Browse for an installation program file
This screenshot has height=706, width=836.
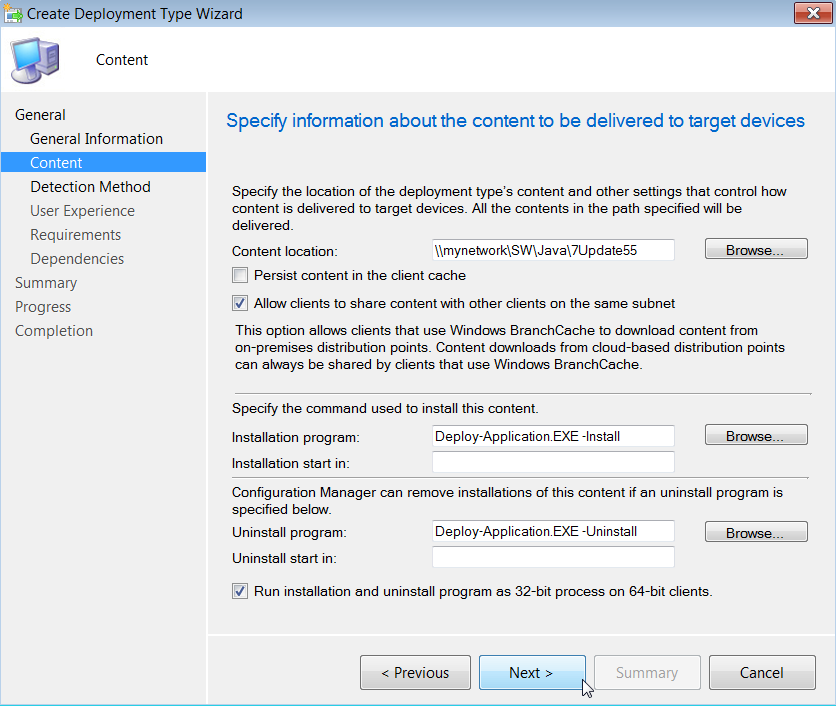tap(756, 435)
